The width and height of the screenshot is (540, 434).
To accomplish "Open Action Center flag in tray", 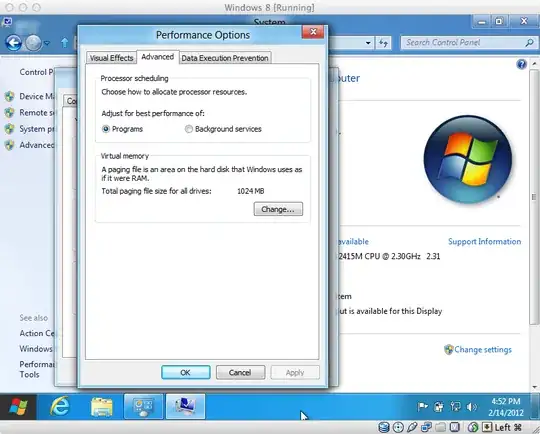I will pyautogui.click(x=423, y=407).
